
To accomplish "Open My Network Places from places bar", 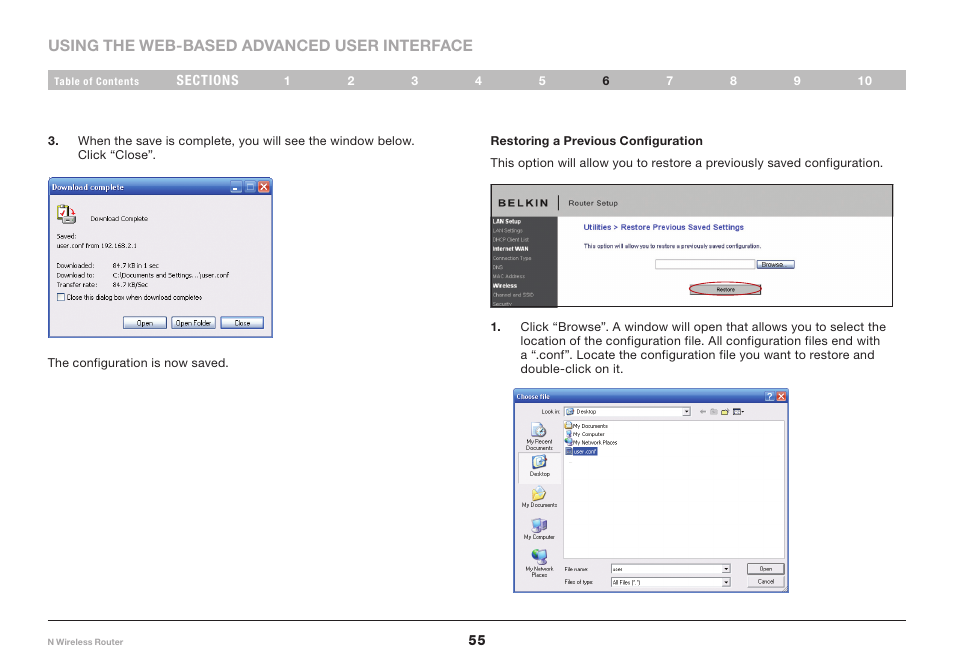I will click(539, 563).
